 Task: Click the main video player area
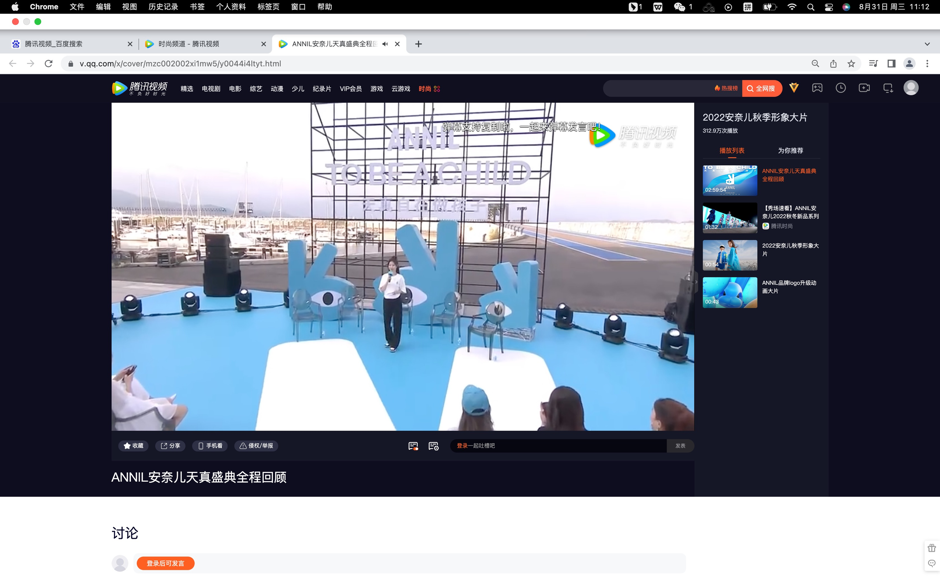(x=402, y=267)
